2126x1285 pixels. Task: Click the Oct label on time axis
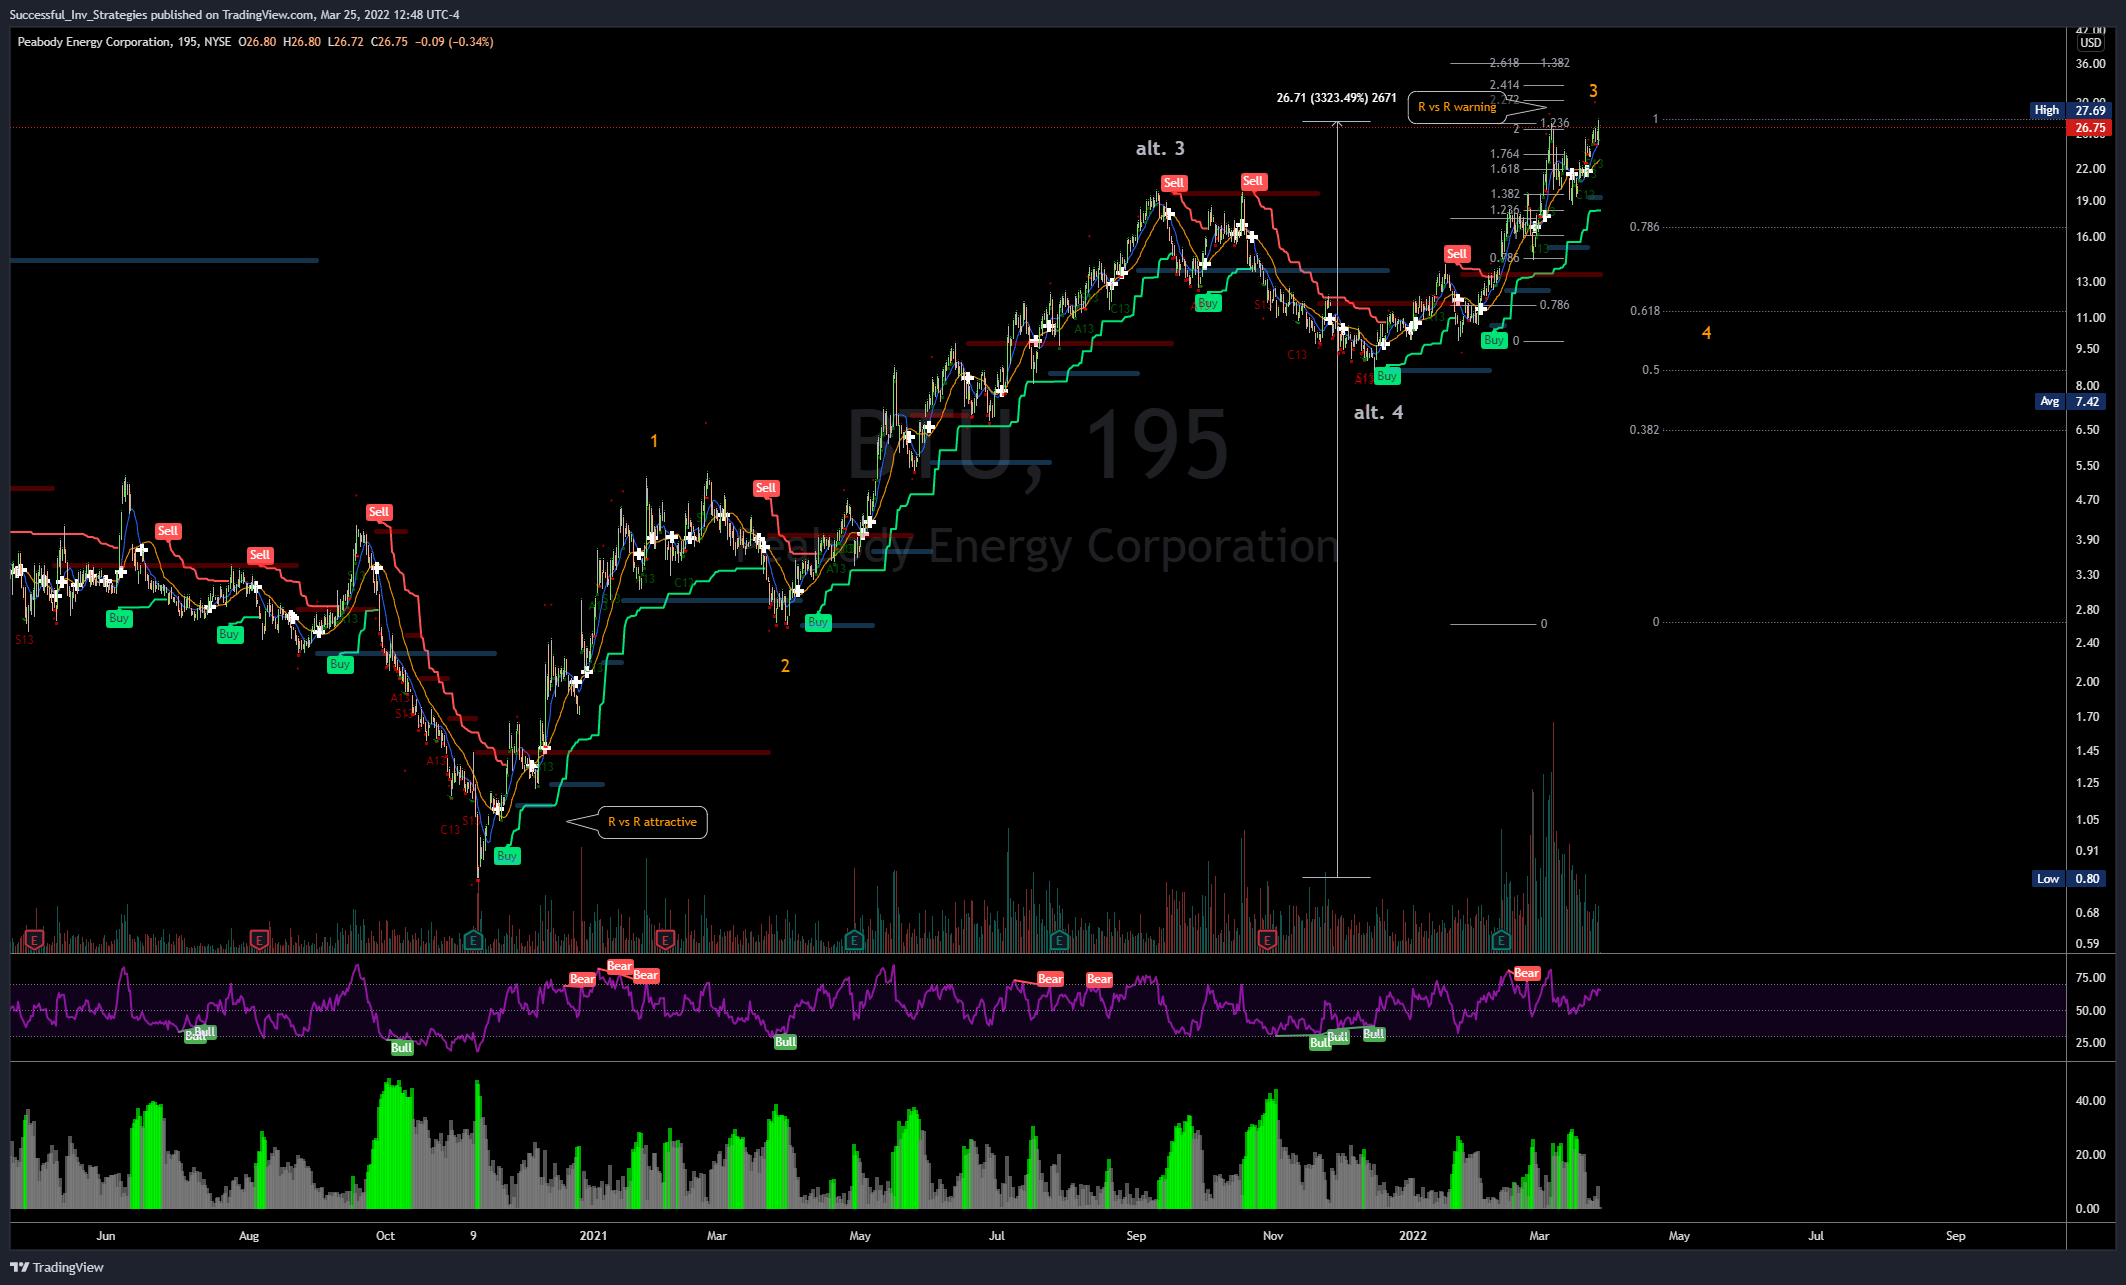[x=385, y=1236]
